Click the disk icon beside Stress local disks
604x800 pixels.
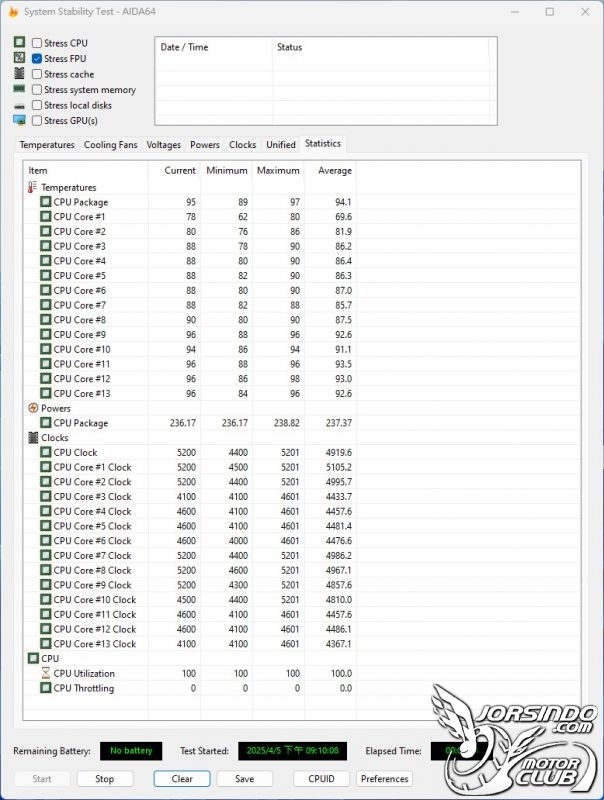pos(19,106)
